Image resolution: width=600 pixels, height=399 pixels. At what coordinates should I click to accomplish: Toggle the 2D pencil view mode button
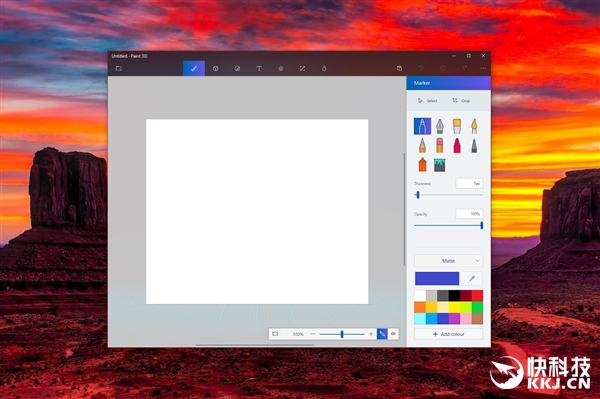[x=382, y=334]
